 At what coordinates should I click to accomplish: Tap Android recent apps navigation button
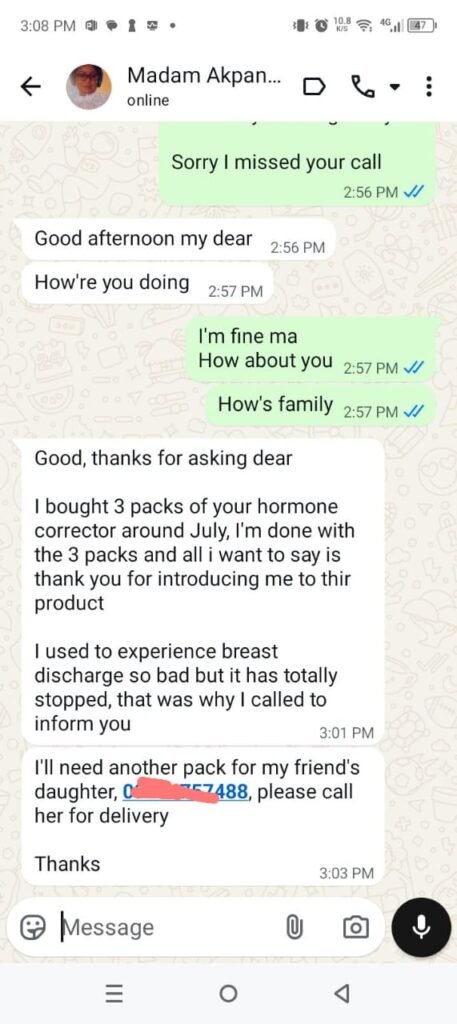point(114,994)
